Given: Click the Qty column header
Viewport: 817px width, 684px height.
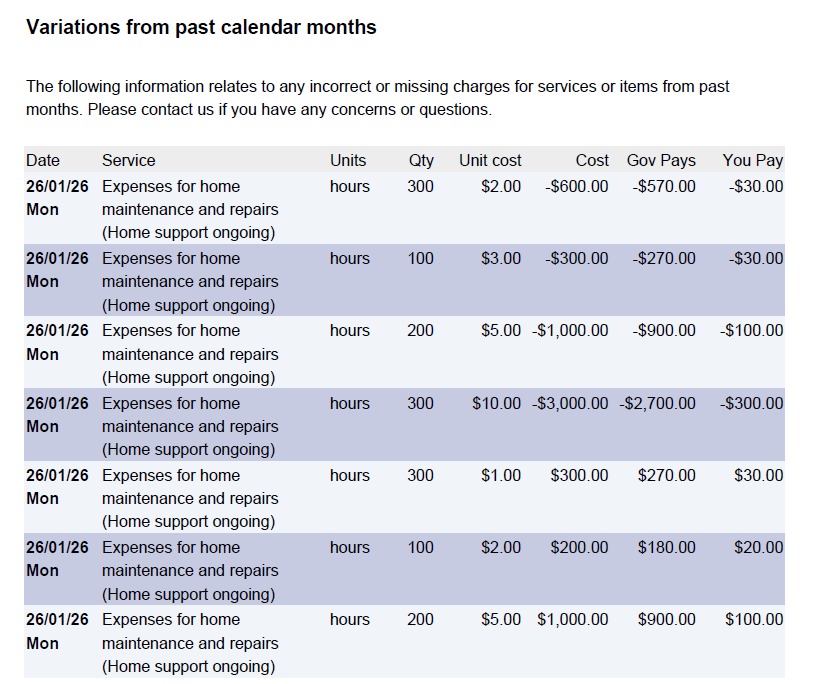Looking at the screenshot, I should pyautogui.click(x=421, y=160).
